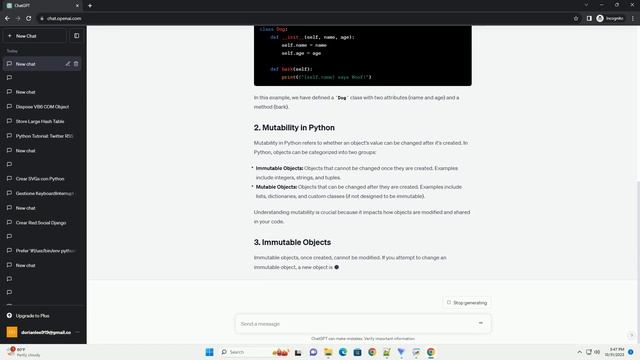Open the funnel-shaped taskbar app
Screen dimensions: 640x360
click(401, 352)
